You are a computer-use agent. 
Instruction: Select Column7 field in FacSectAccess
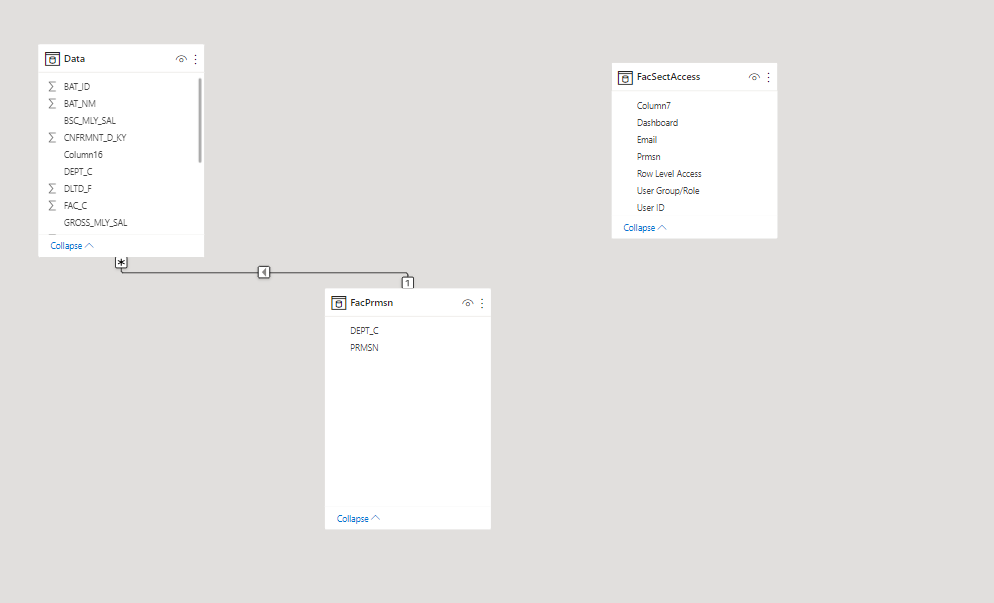point(654,106)
